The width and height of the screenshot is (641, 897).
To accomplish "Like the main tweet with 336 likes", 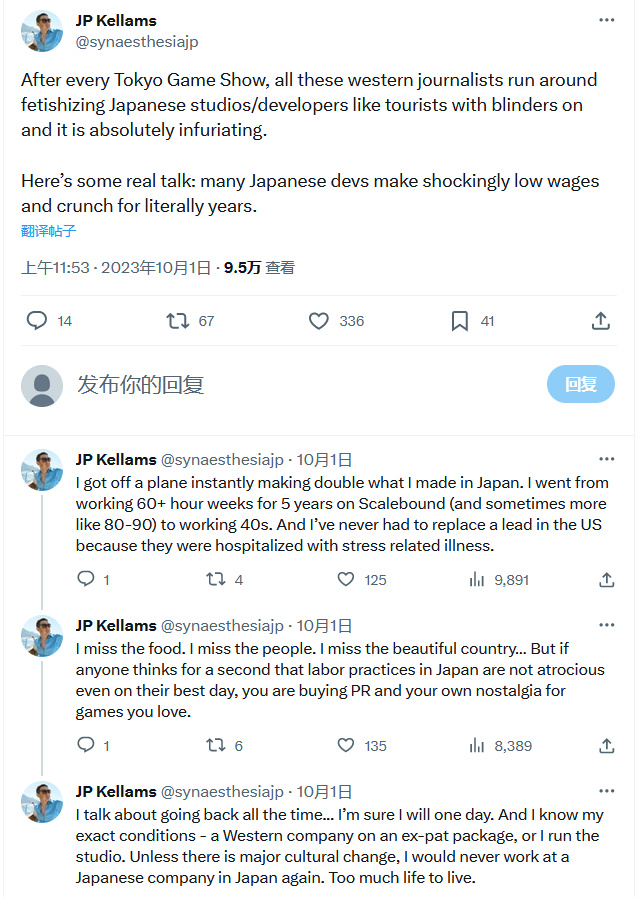I will [319, 321].
